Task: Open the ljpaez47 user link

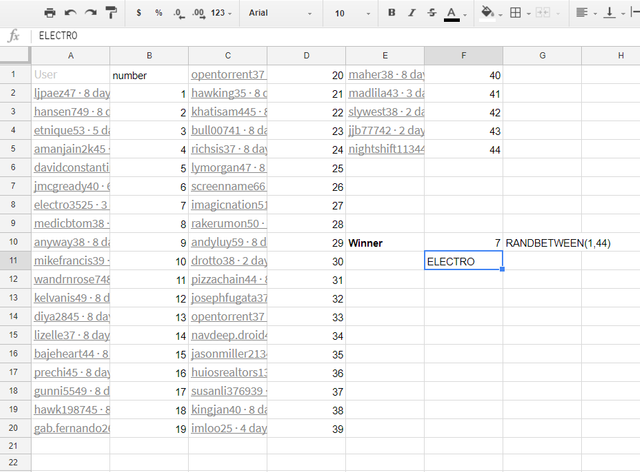Action: pos(70,93)
